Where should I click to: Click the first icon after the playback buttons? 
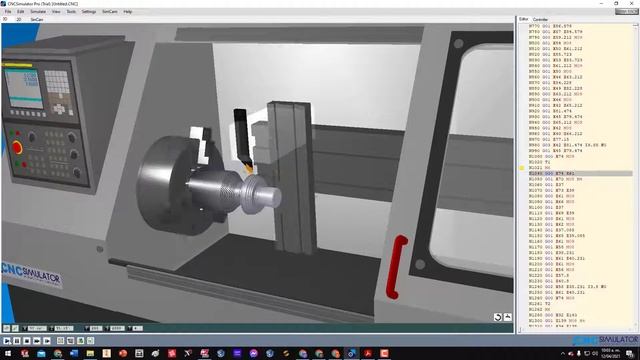pos(60,340)
